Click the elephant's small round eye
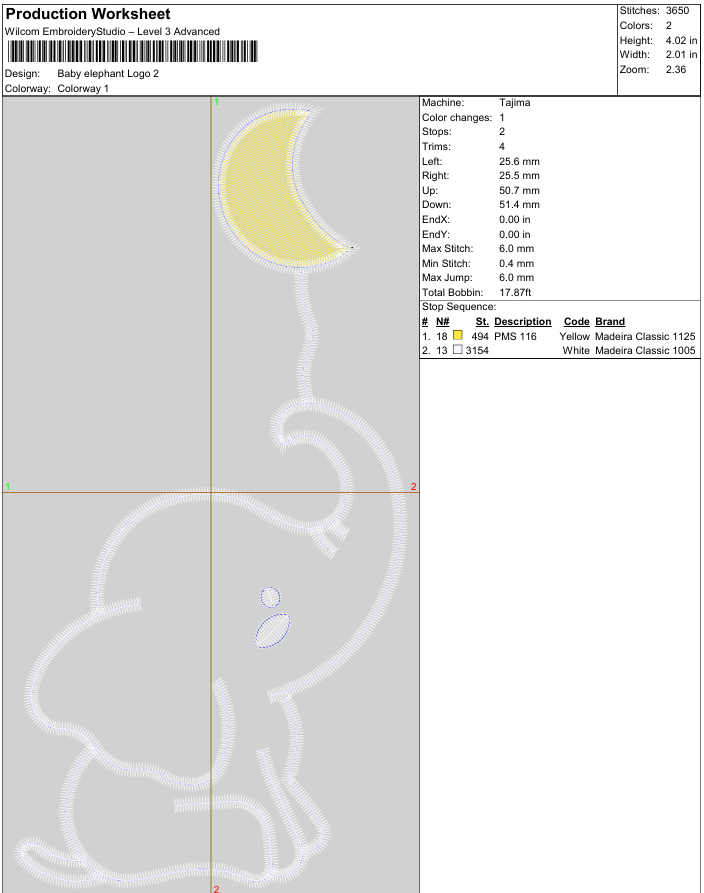 point(270,597)
